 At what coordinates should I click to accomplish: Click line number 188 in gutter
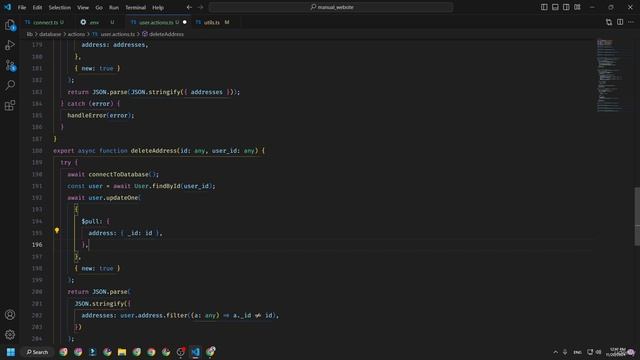coord(37,151)
